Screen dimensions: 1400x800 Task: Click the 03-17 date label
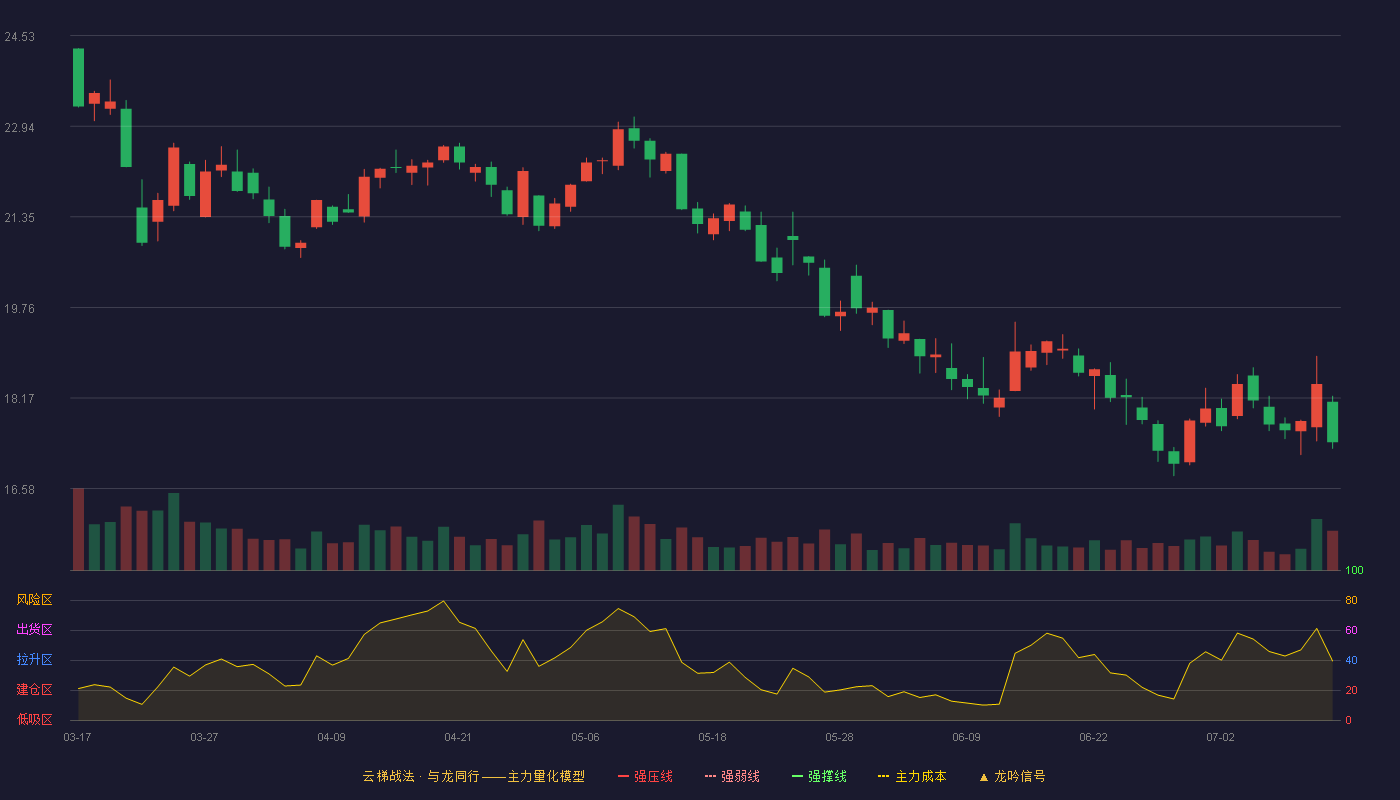point(77,737)
